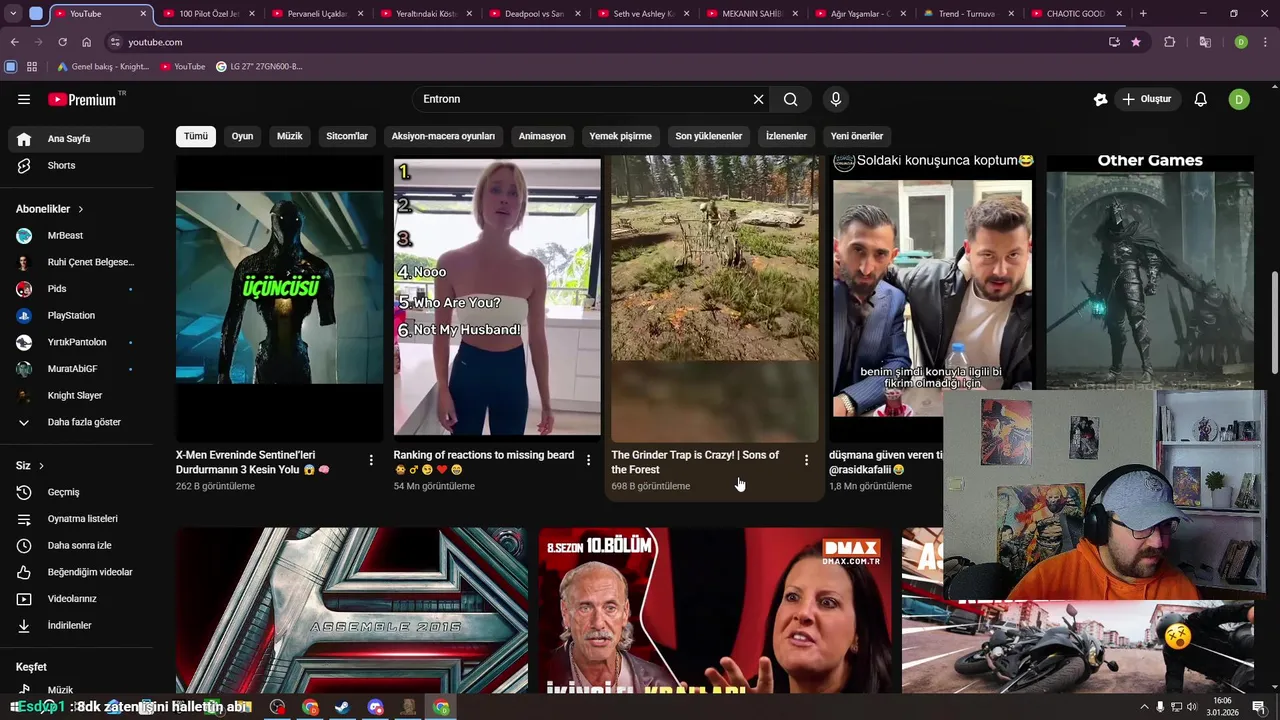Select the Oyun filter chip
Viewport: 1280px width, 720px height.
(x=243, y=136)
